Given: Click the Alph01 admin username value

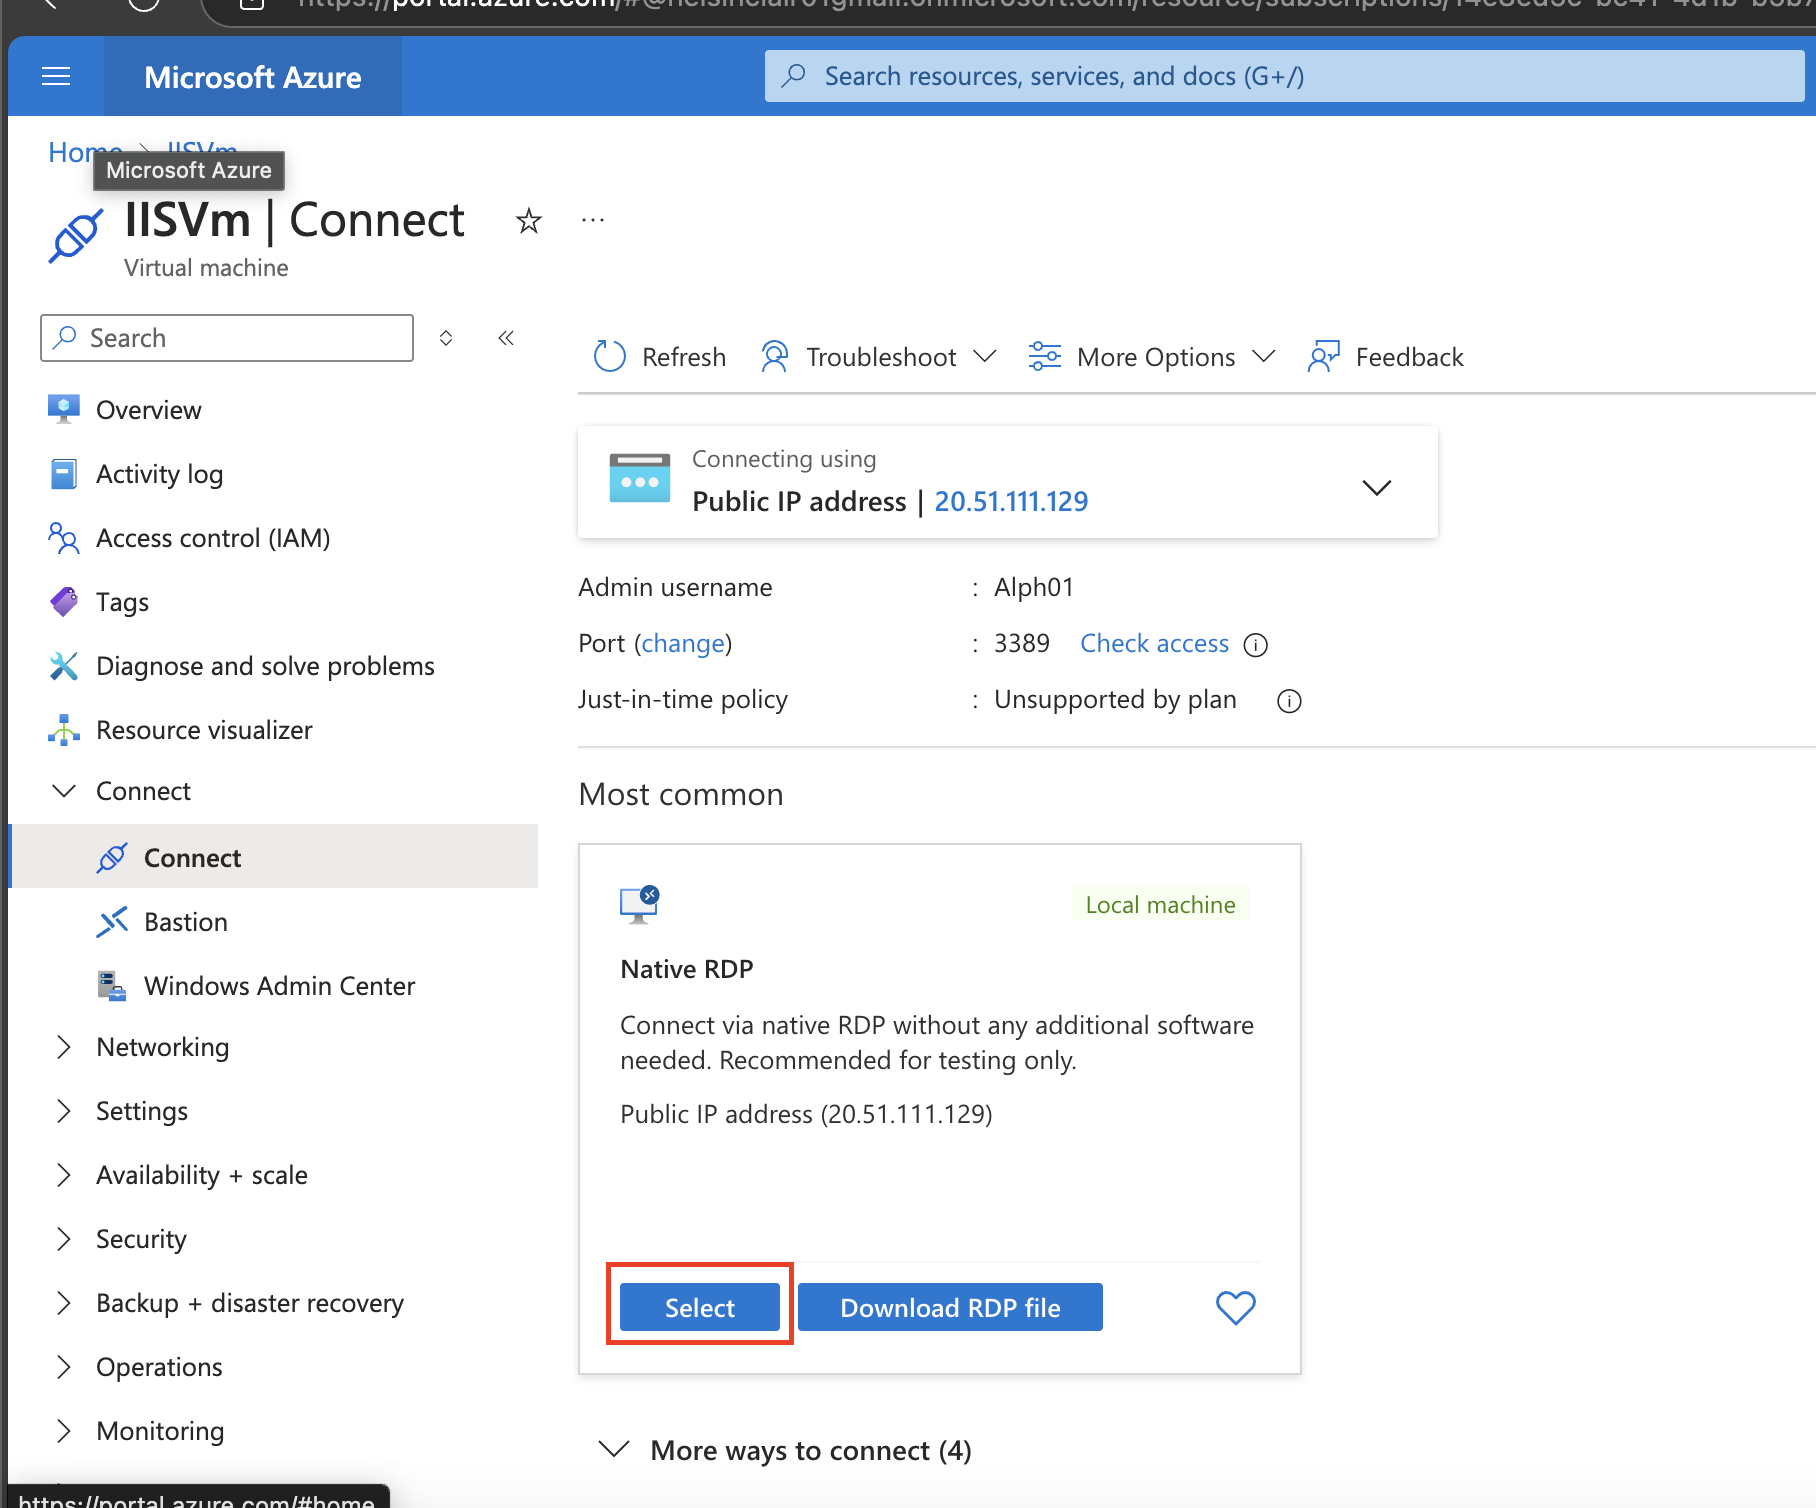Looking at the screenshot, I should click(x=1034, y=587).
